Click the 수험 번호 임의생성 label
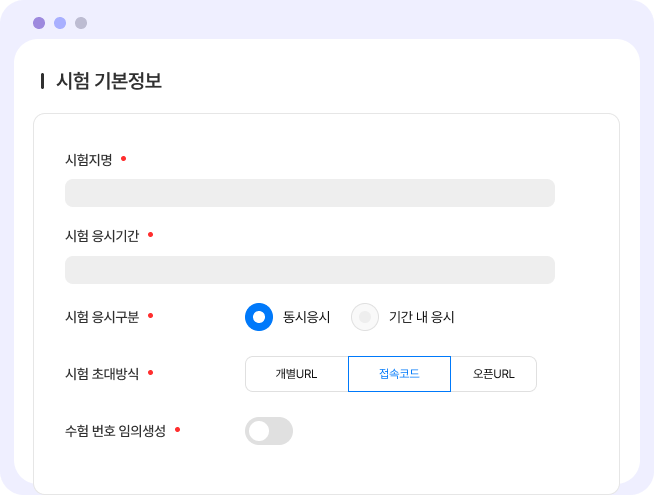 [x=116, y=431]
